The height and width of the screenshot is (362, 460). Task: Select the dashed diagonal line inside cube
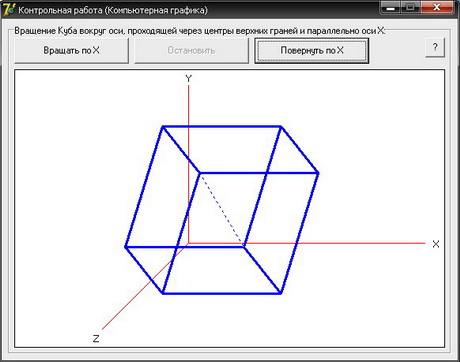click(222, 209)
